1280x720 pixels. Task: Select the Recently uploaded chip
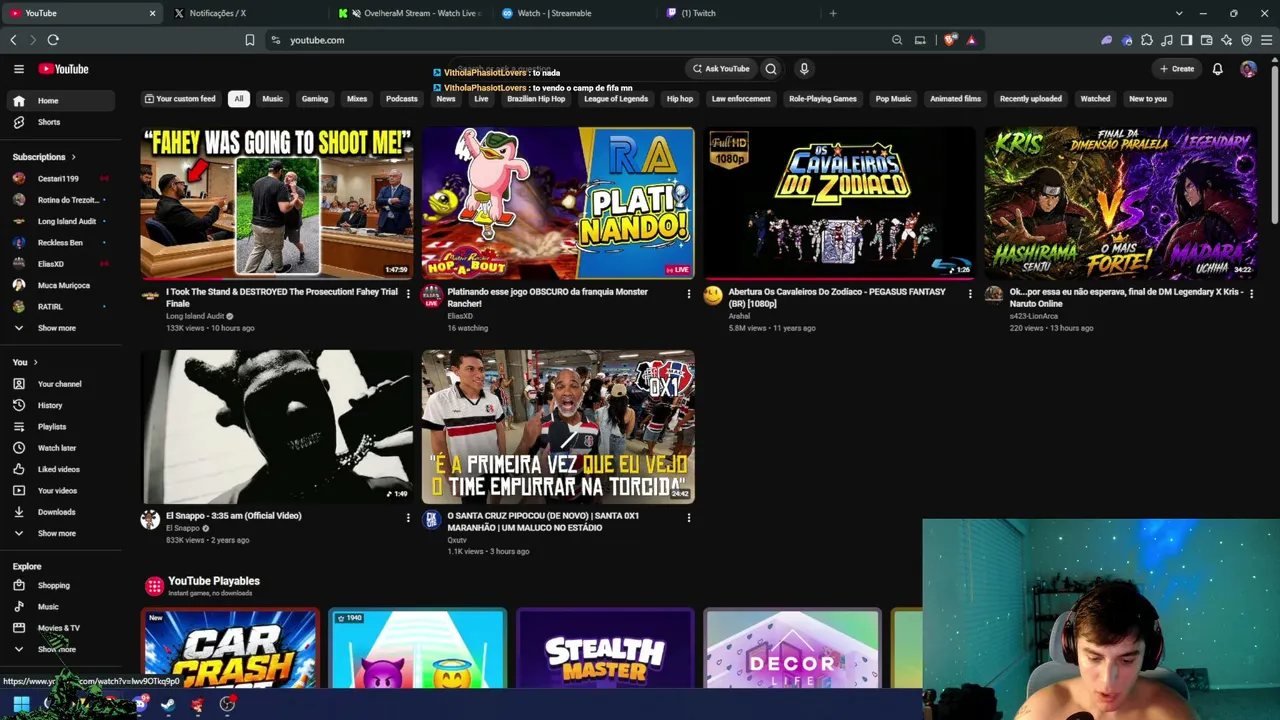click(1031, 99)
